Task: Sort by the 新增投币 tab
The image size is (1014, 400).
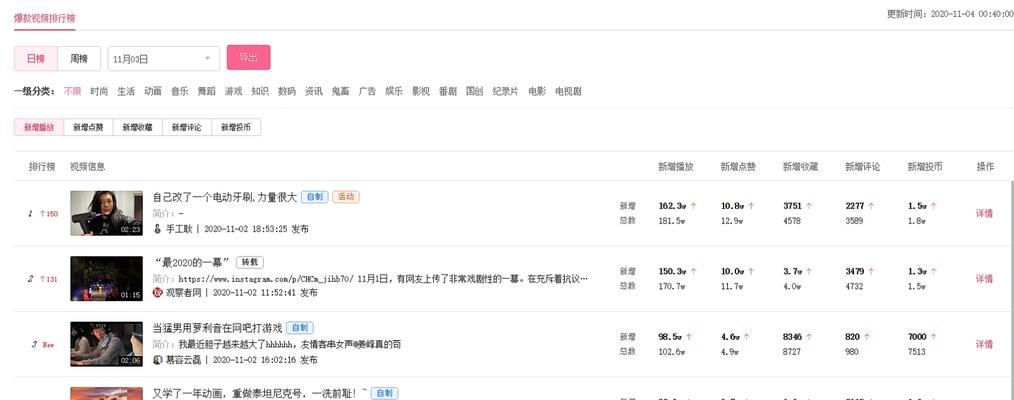Action: [236, 128]
